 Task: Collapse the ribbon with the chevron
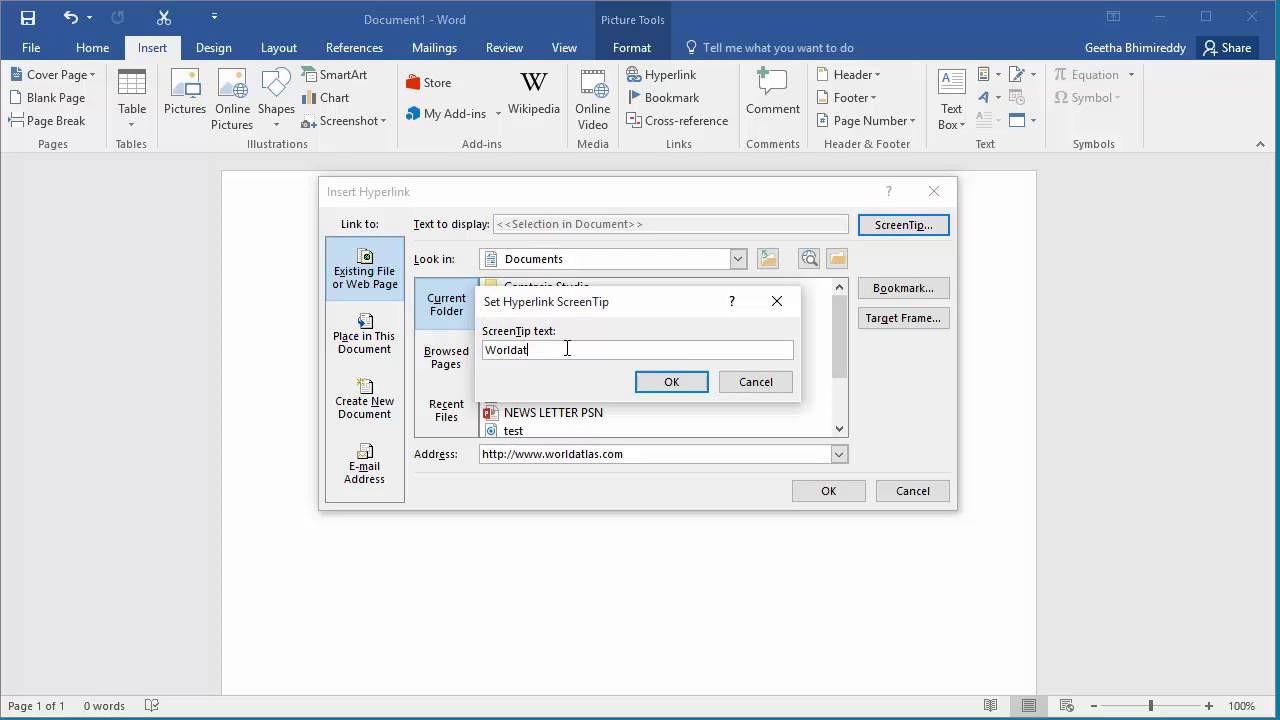(x=1260, y=144)
